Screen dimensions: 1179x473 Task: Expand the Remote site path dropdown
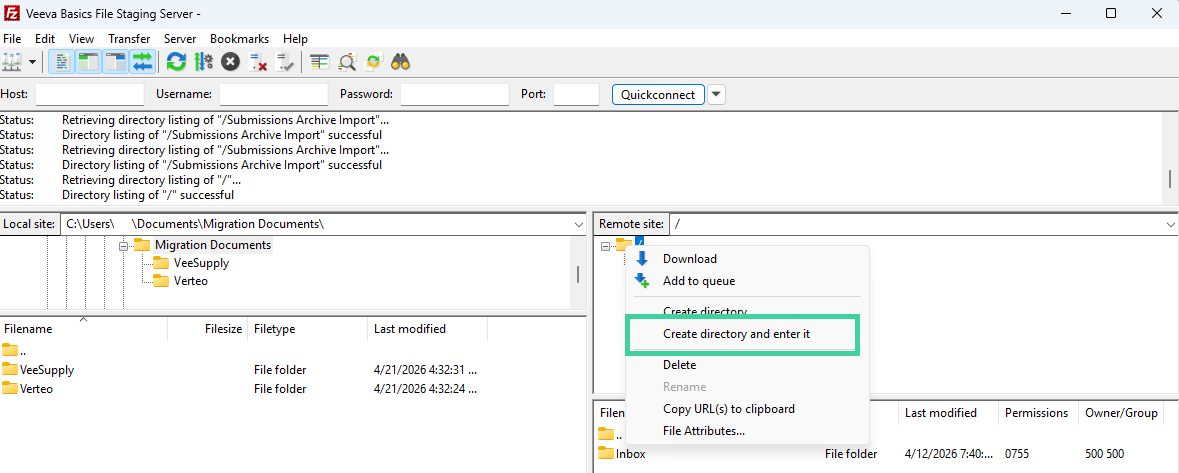tap(1171, 224)
